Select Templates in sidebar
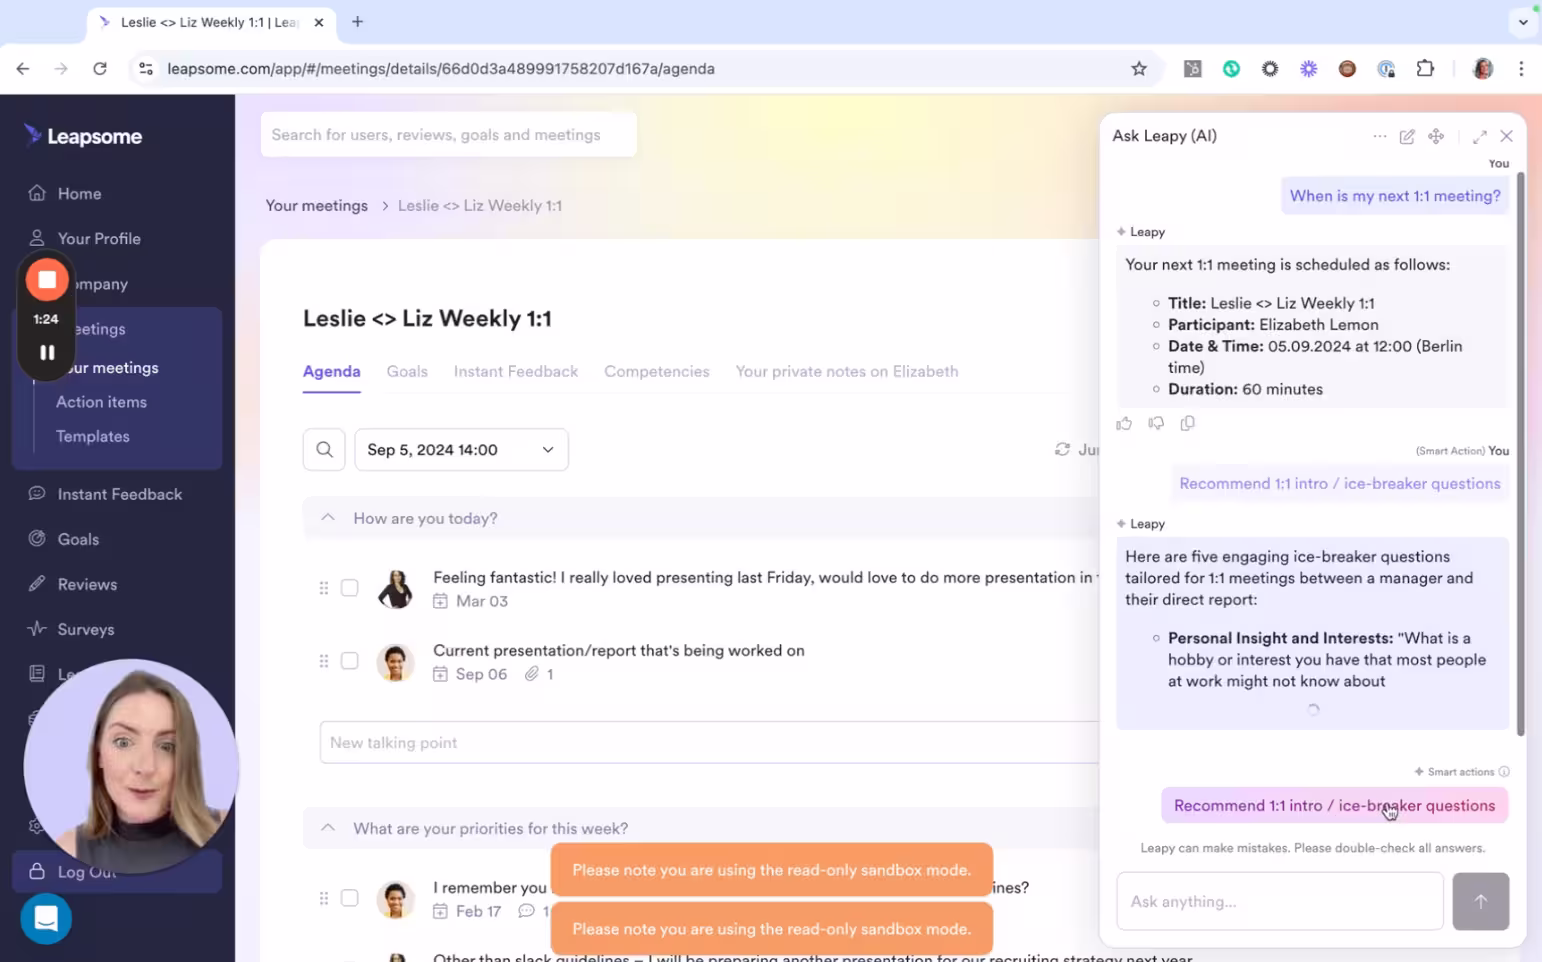This screenshot has height=962, width=1542. point(93,436)
